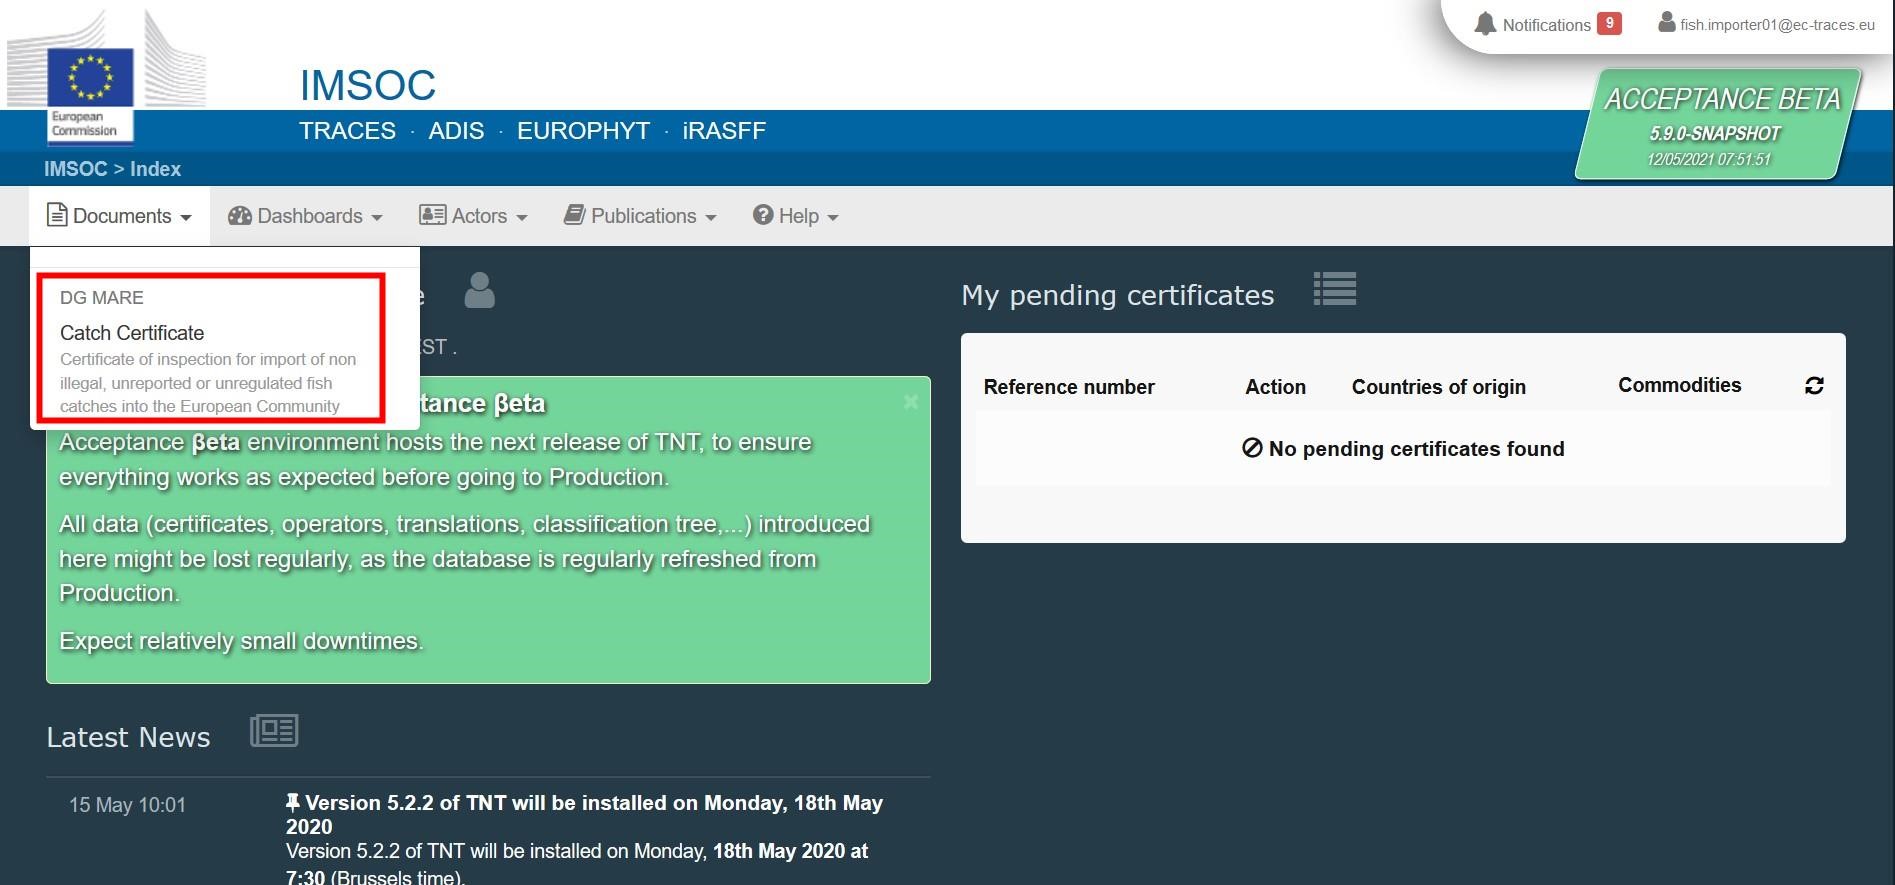Click the user account person icon
The image size is (1895, 885).
[1666, 22]
